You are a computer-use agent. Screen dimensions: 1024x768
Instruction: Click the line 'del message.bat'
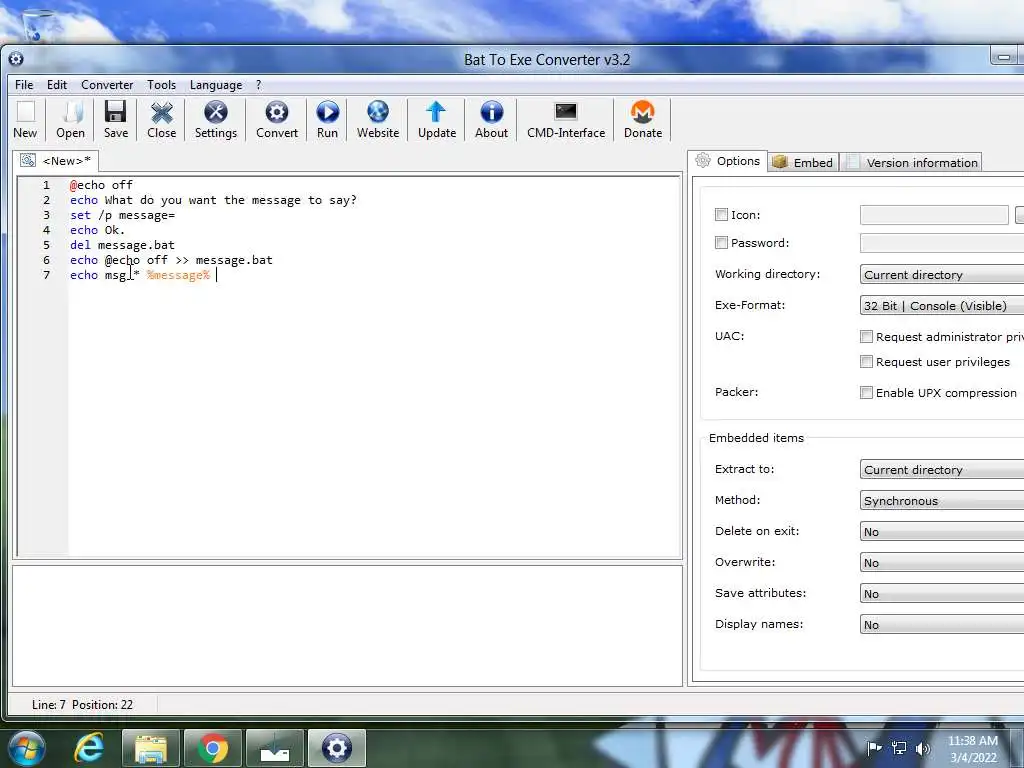[x=122, y=245]
